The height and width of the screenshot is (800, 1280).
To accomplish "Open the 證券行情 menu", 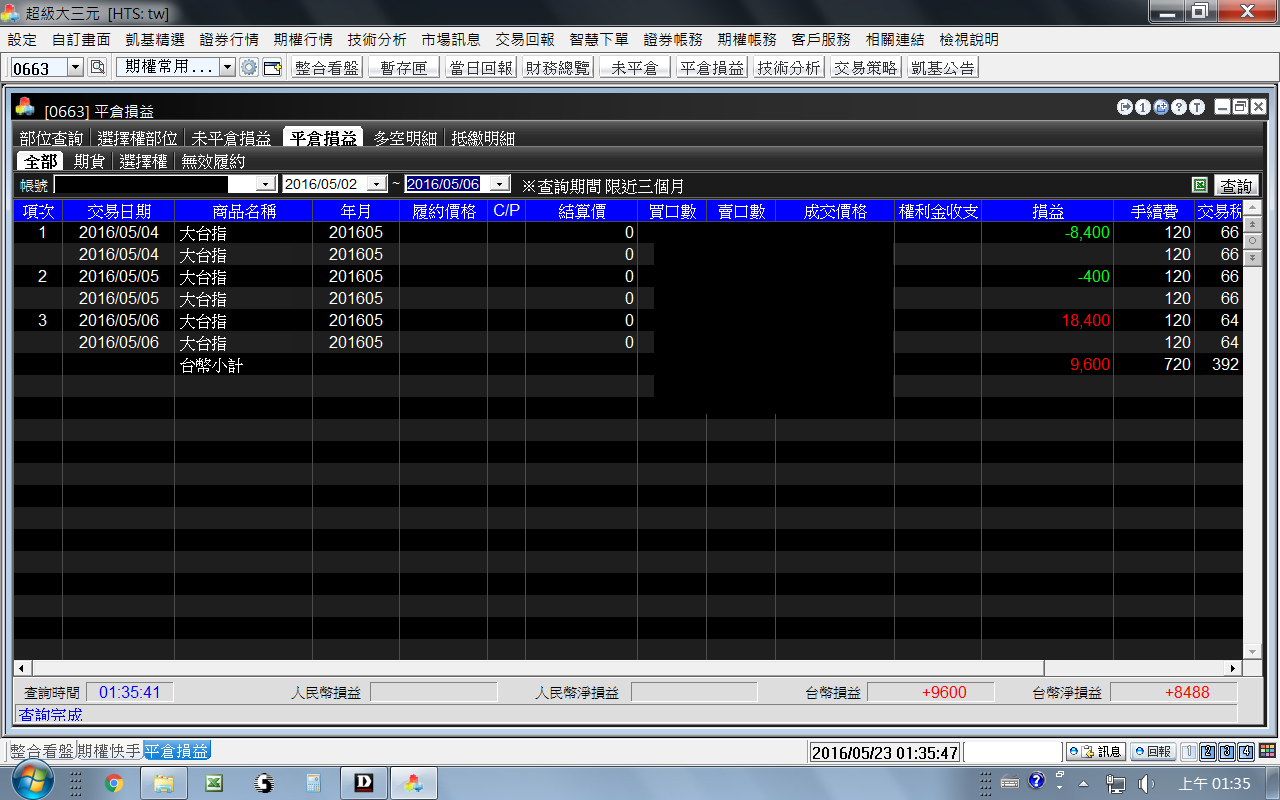I will tap(229, 40).
